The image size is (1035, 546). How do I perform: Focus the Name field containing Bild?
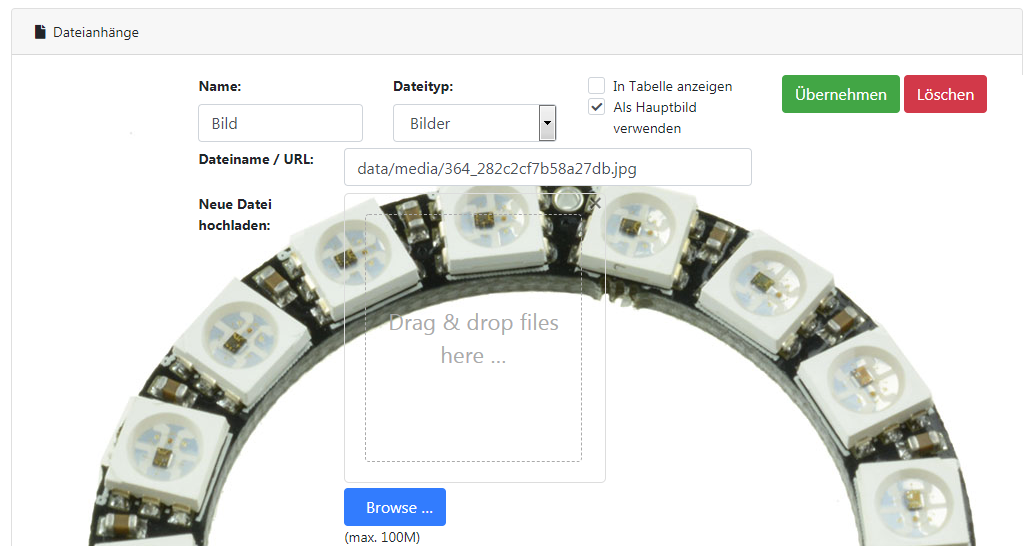click(280, 123)
